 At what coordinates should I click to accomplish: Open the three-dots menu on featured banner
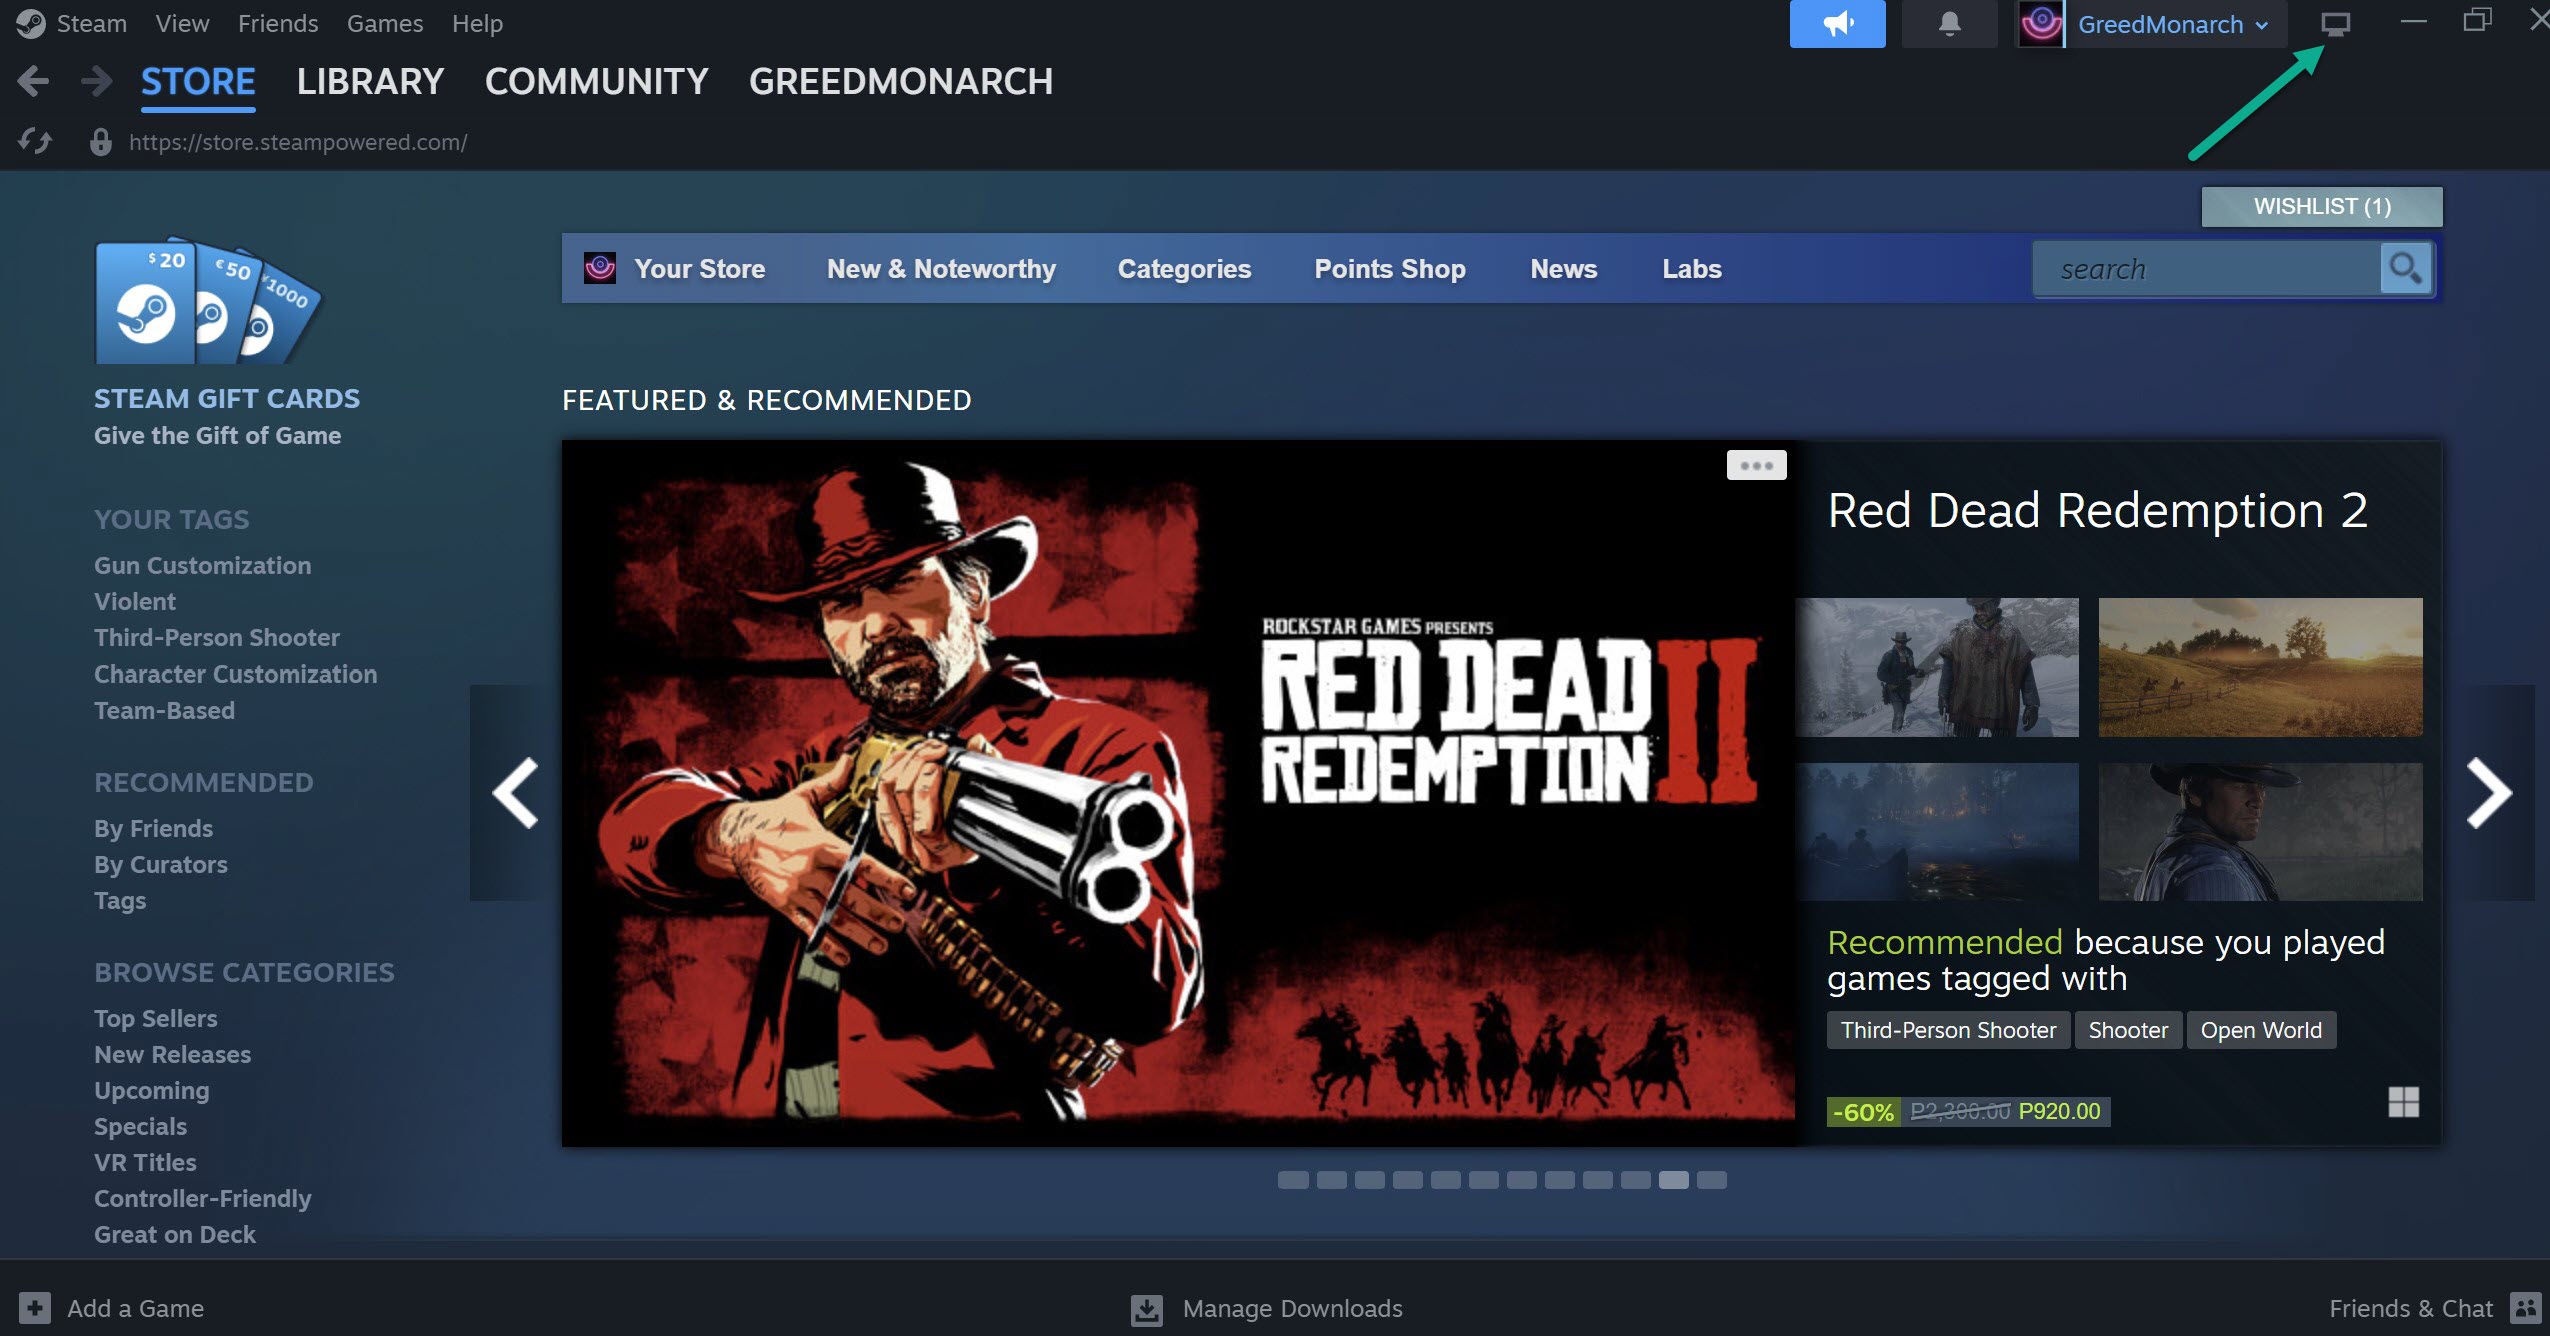click(x=1756, y=465)
